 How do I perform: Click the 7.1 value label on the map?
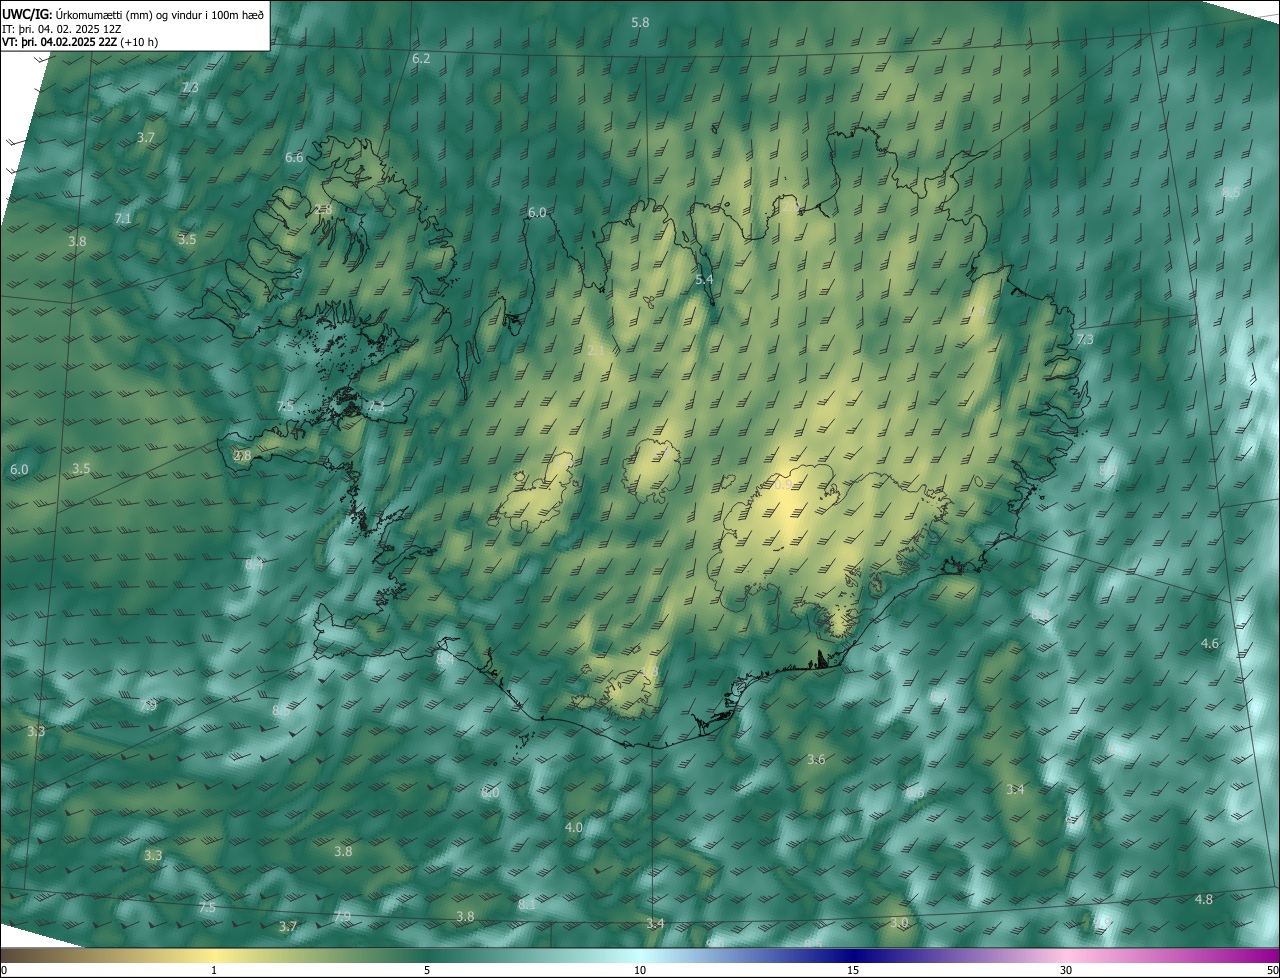[x=123, y=218]
